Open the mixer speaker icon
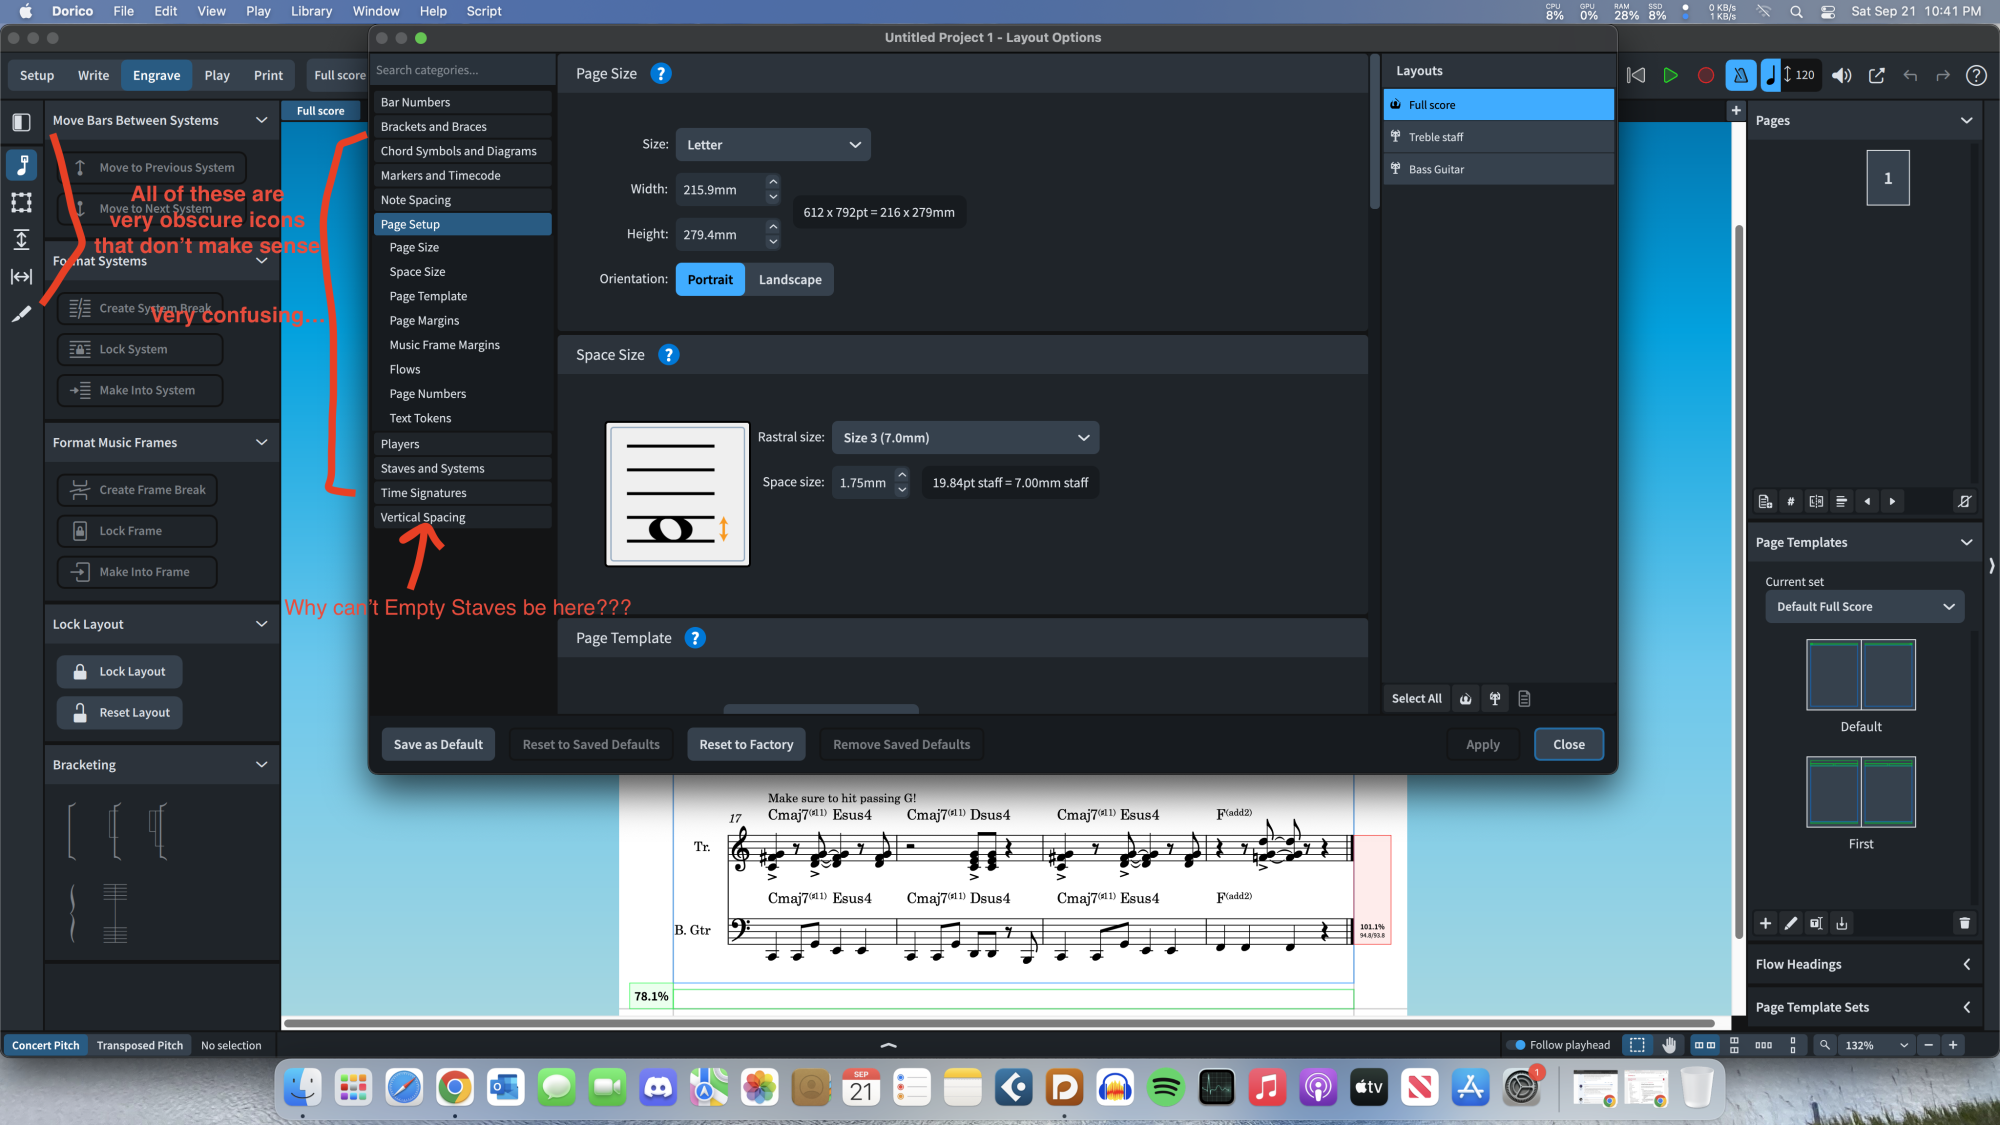 click(1841, 75)
